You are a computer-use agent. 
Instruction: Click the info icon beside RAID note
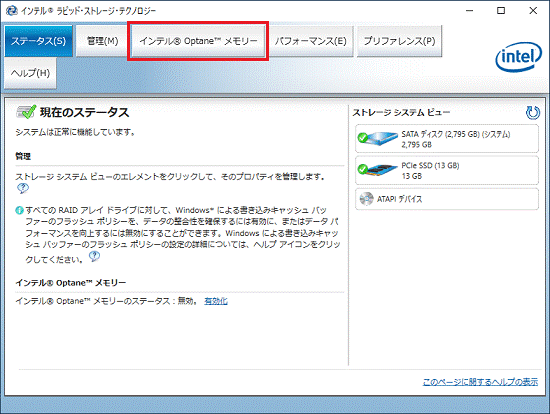(19, 211)
